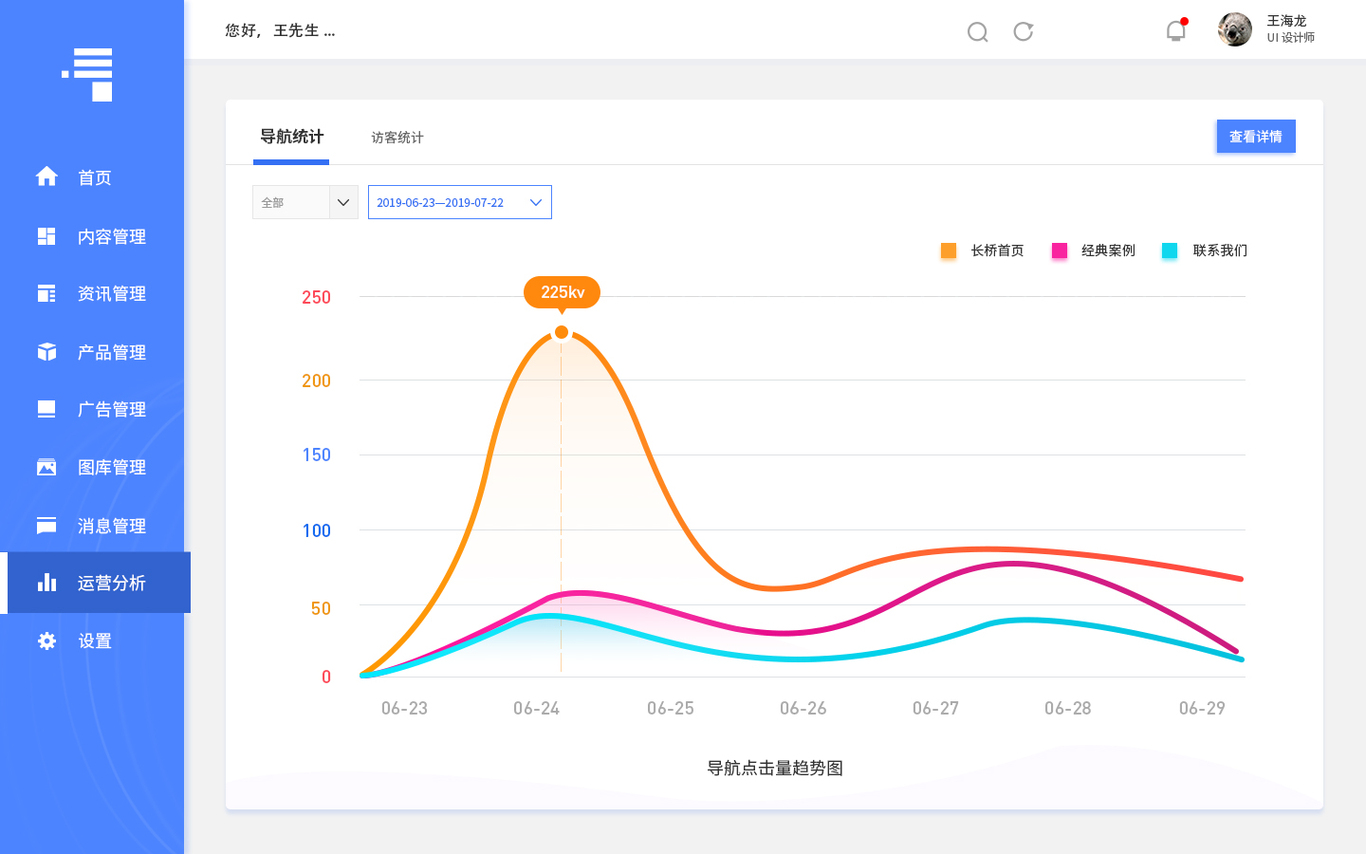The image size is (1366, 854).
Task: Click the 250 y-axis value
Action: pos(316,297)
